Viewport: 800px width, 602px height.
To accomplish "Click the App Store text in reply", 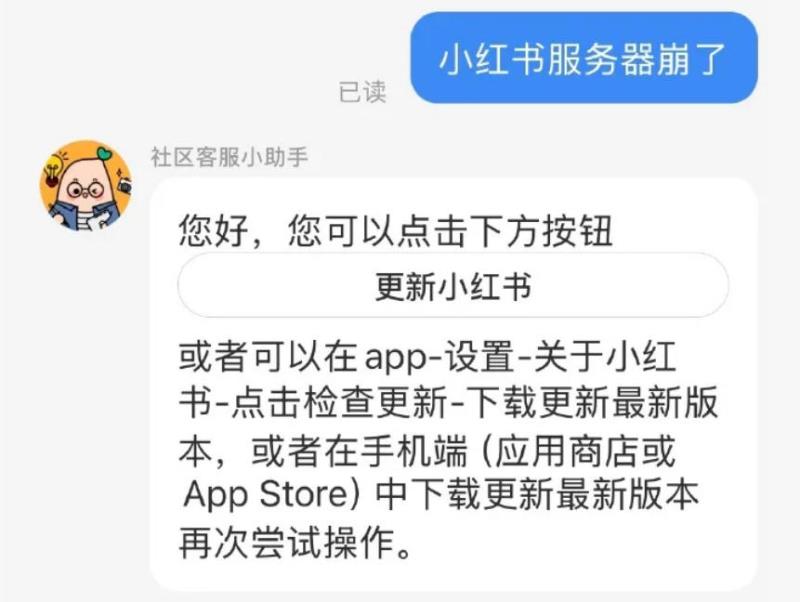I will click(265, 494).
